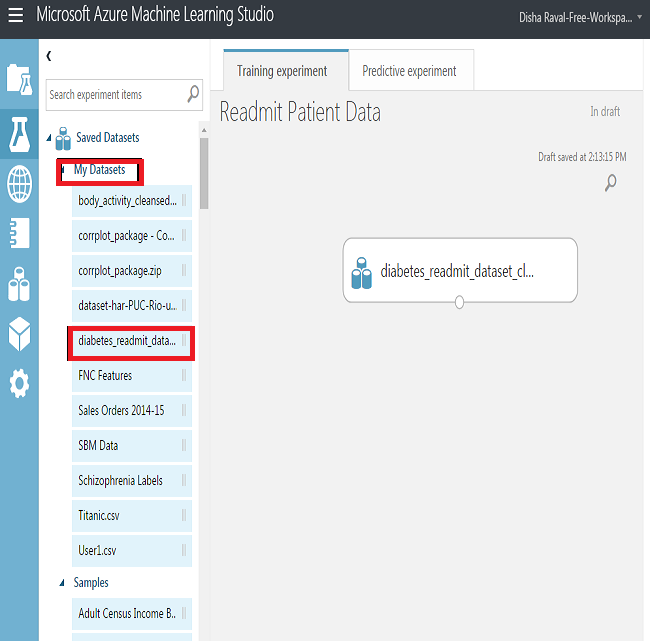Open the Settings gear icon
This screenshot has width=650, height=641.
point(19,382)
